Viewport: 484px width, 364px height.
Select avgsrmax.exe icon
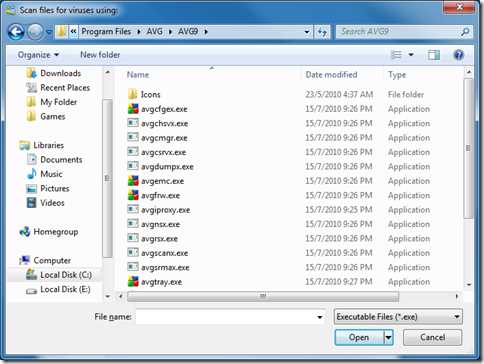133,267
